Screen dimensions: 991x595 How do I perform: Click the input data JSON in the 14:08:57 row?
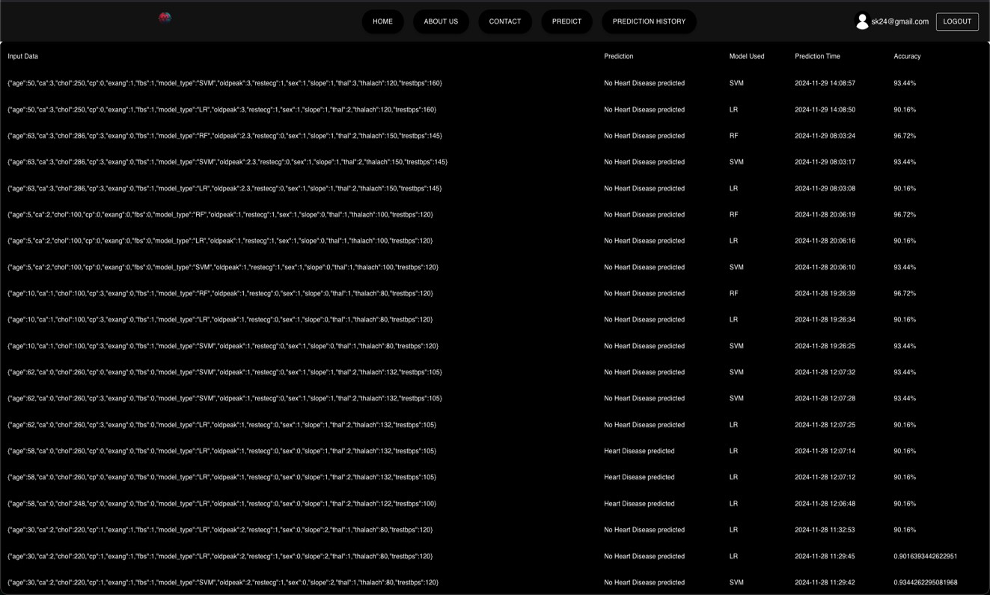(225, 83)
